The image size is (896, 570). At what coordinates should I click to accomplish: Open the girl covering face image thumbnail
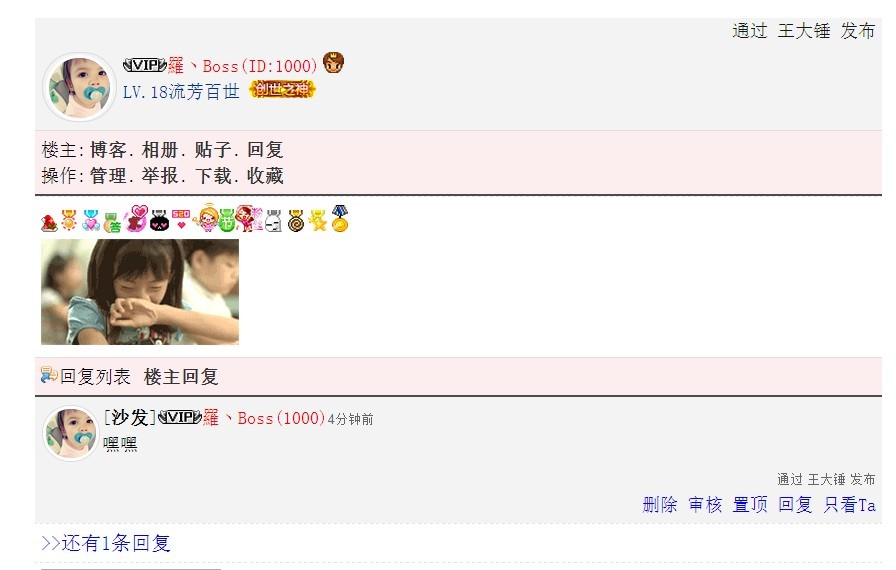pyautogui.click(x=140, y=292)
